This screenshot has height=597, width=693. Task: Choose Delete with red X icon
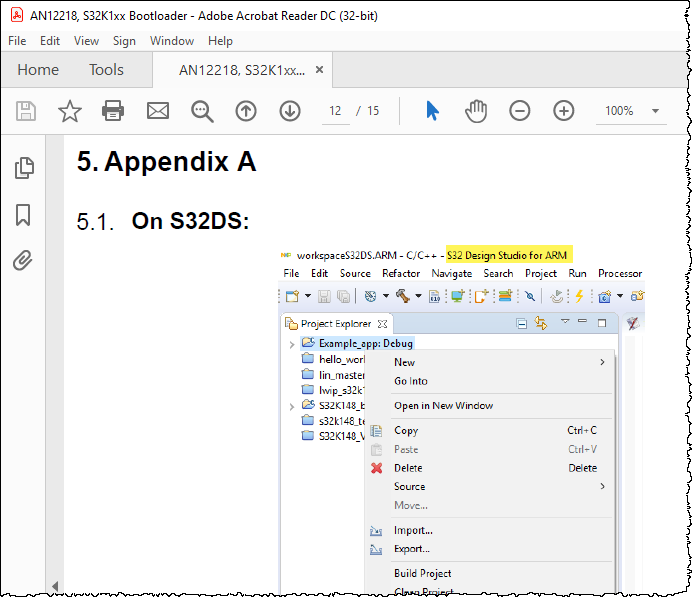(x=490, y=468)
